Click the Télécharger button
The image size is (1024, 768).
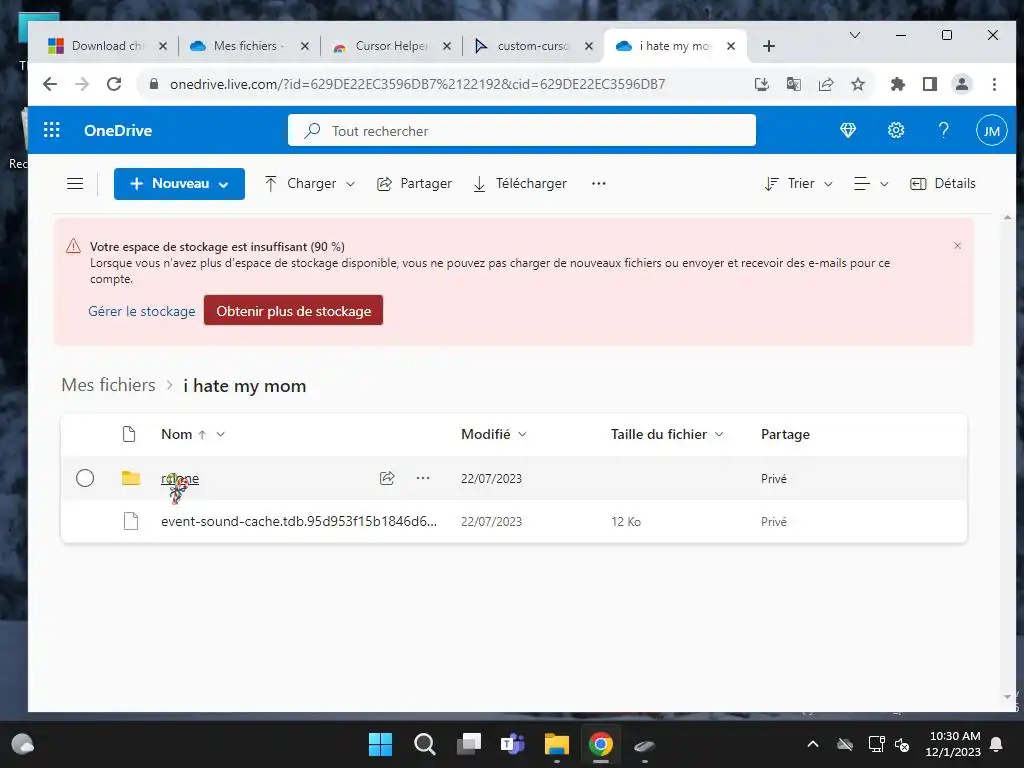[x=520, y=184]
